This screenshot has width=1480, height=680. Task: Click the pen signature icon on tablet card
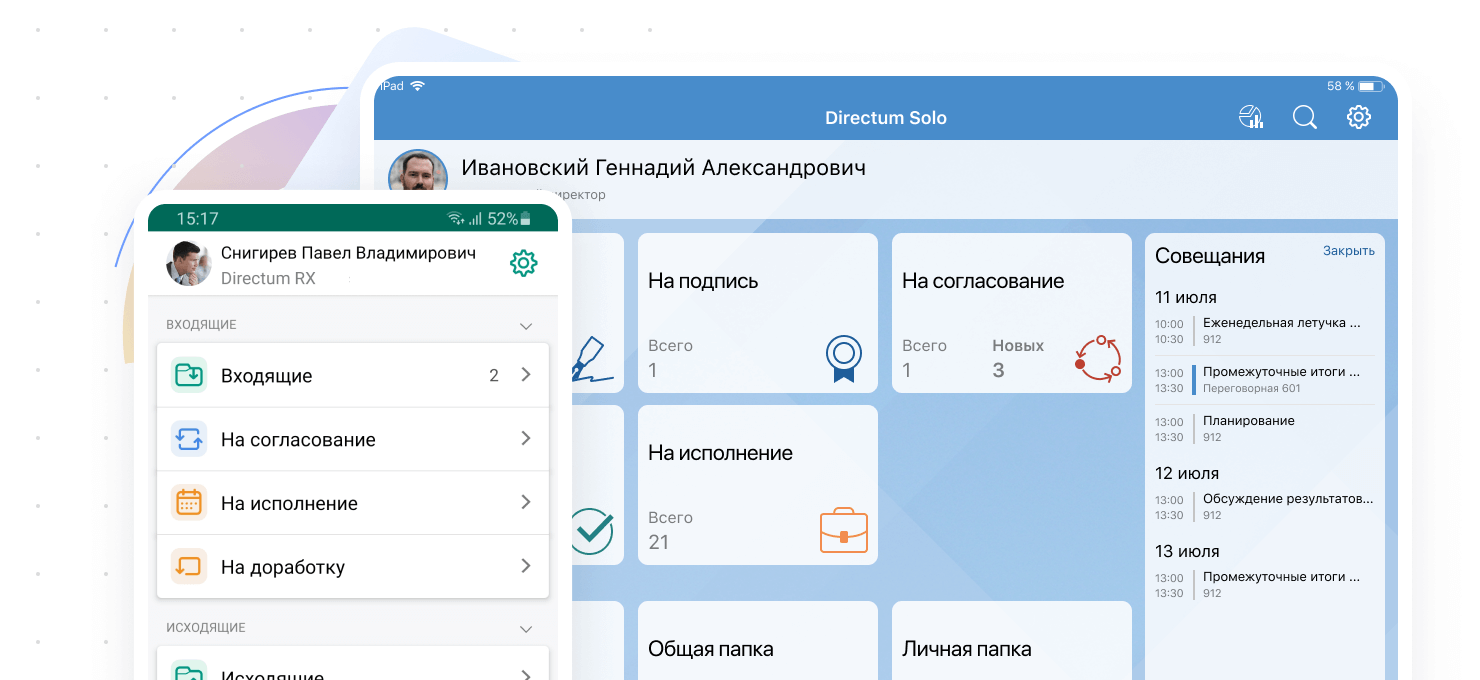[x=592, y=360]
